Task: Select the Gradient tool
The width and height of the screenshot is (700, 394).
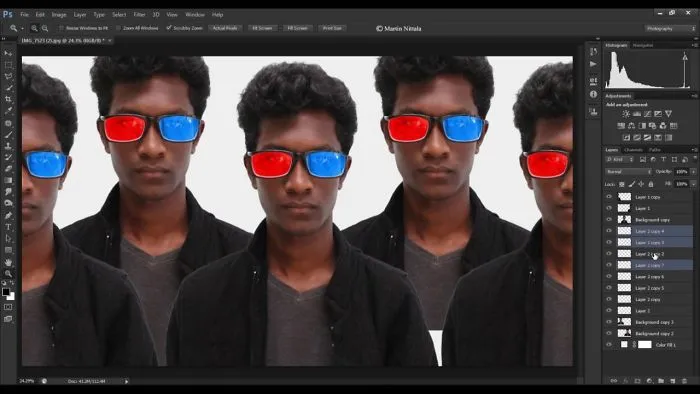Action: coord(8,180)
